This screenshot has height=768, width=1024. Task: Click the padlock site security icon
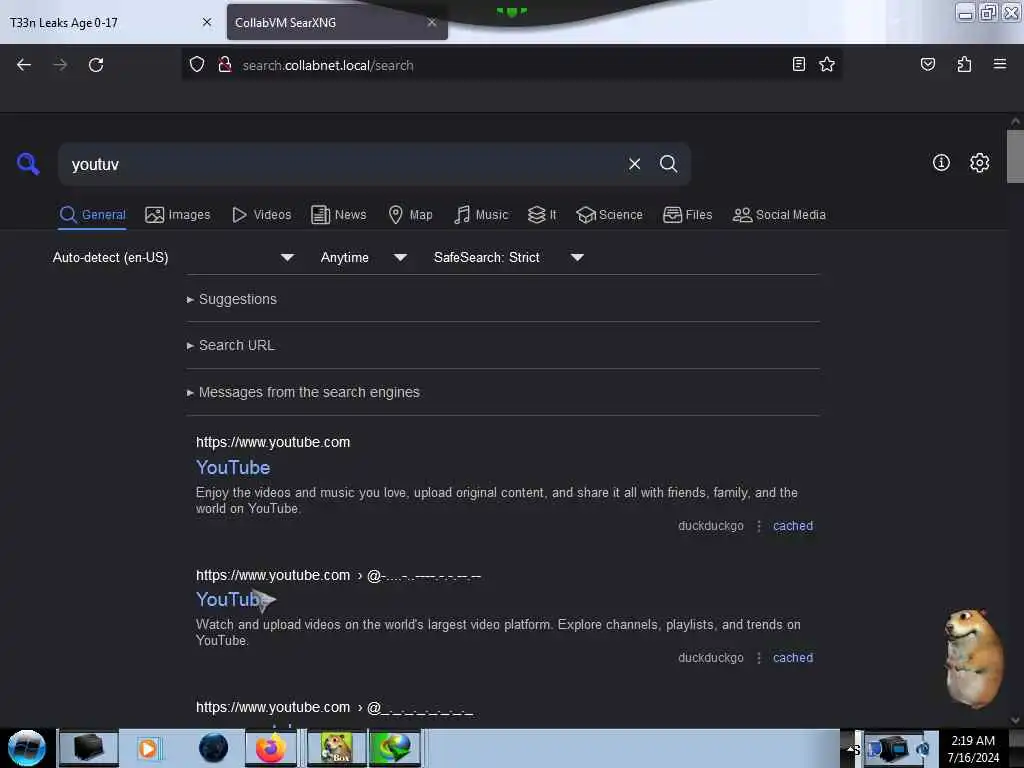coord(225,64)
